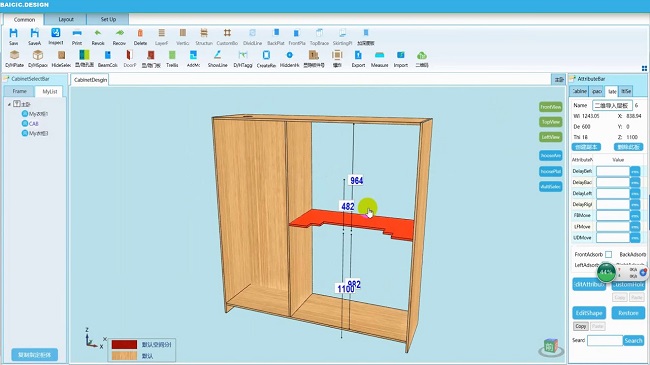Screen dimensions: 650x365
Task: Click the FrontView button
Action: pos(551,107)
